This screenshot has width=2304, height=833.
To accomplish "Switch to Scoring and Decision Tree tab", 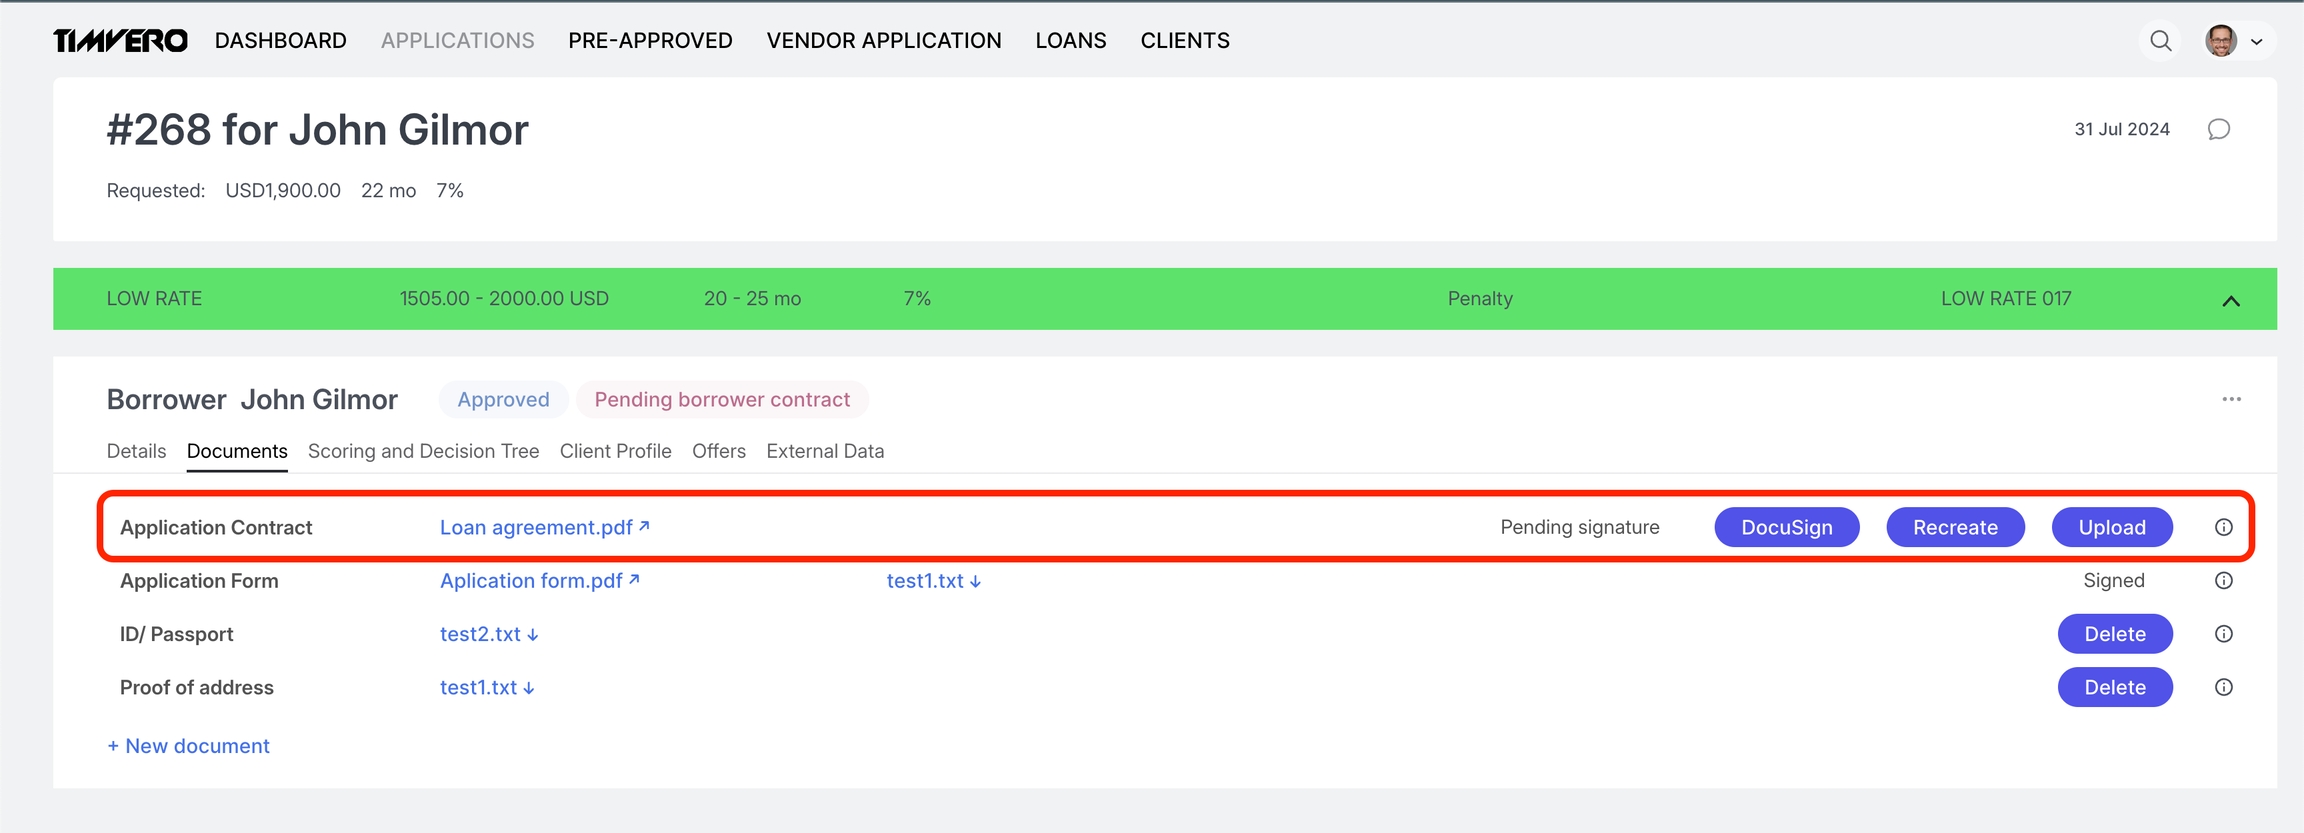I will click(x=423, y=451).
